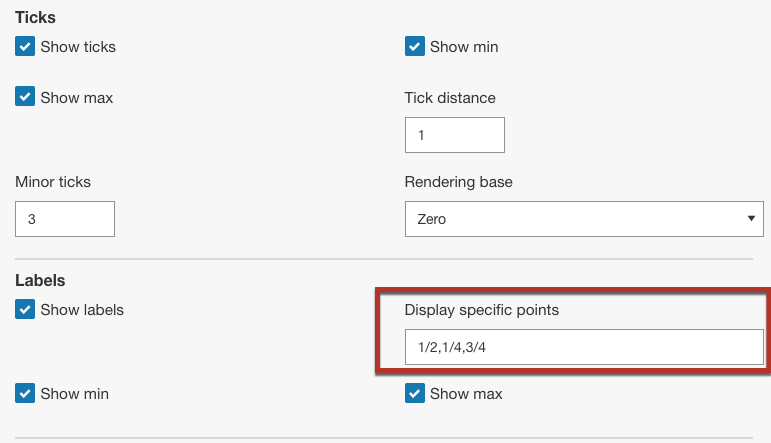
Task: Click the Labels section heading
Action: point(40,281)
